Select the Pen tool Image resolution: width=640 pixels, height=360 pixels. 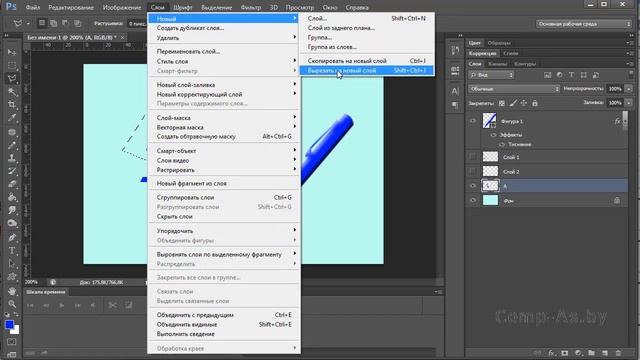(12, 237)
